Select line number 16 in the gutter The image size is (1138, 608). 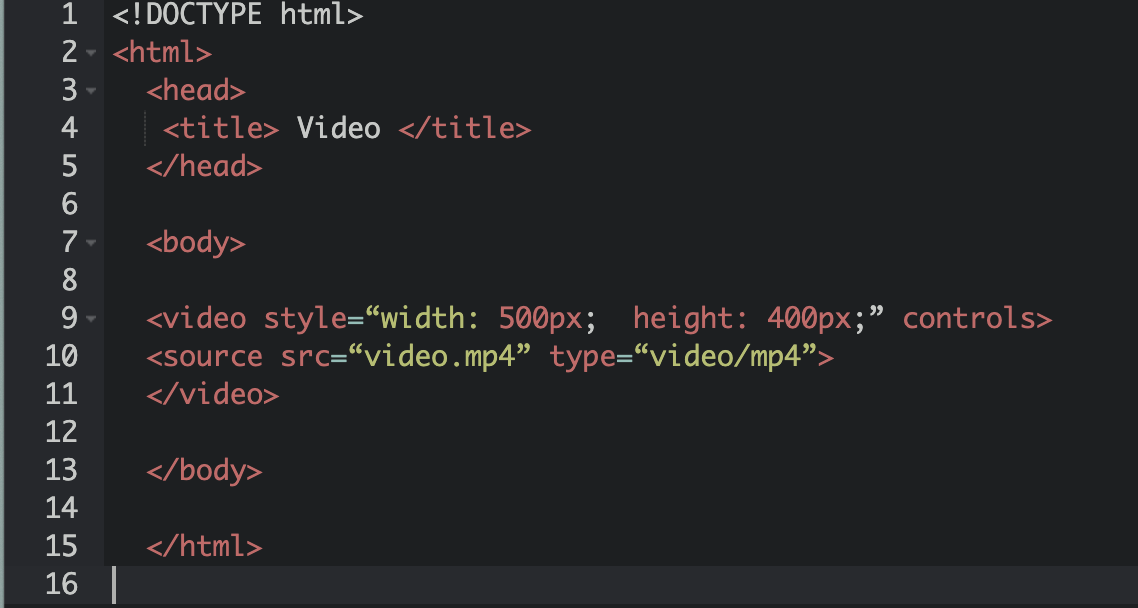point(61,584)
